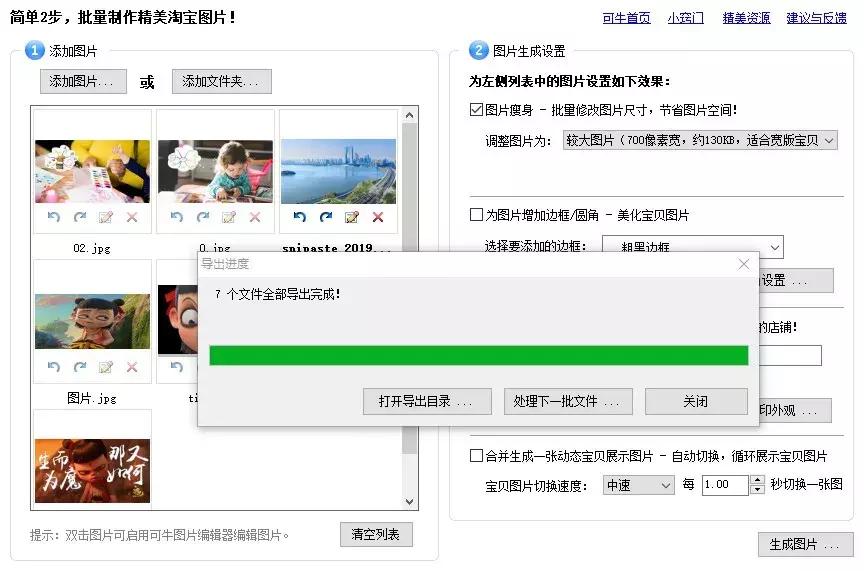The height and width of the screenshot is (571, 864).
Task: Open 宝贝图片切换速度 中速 dropdown
Action: [x=638, y=485]
